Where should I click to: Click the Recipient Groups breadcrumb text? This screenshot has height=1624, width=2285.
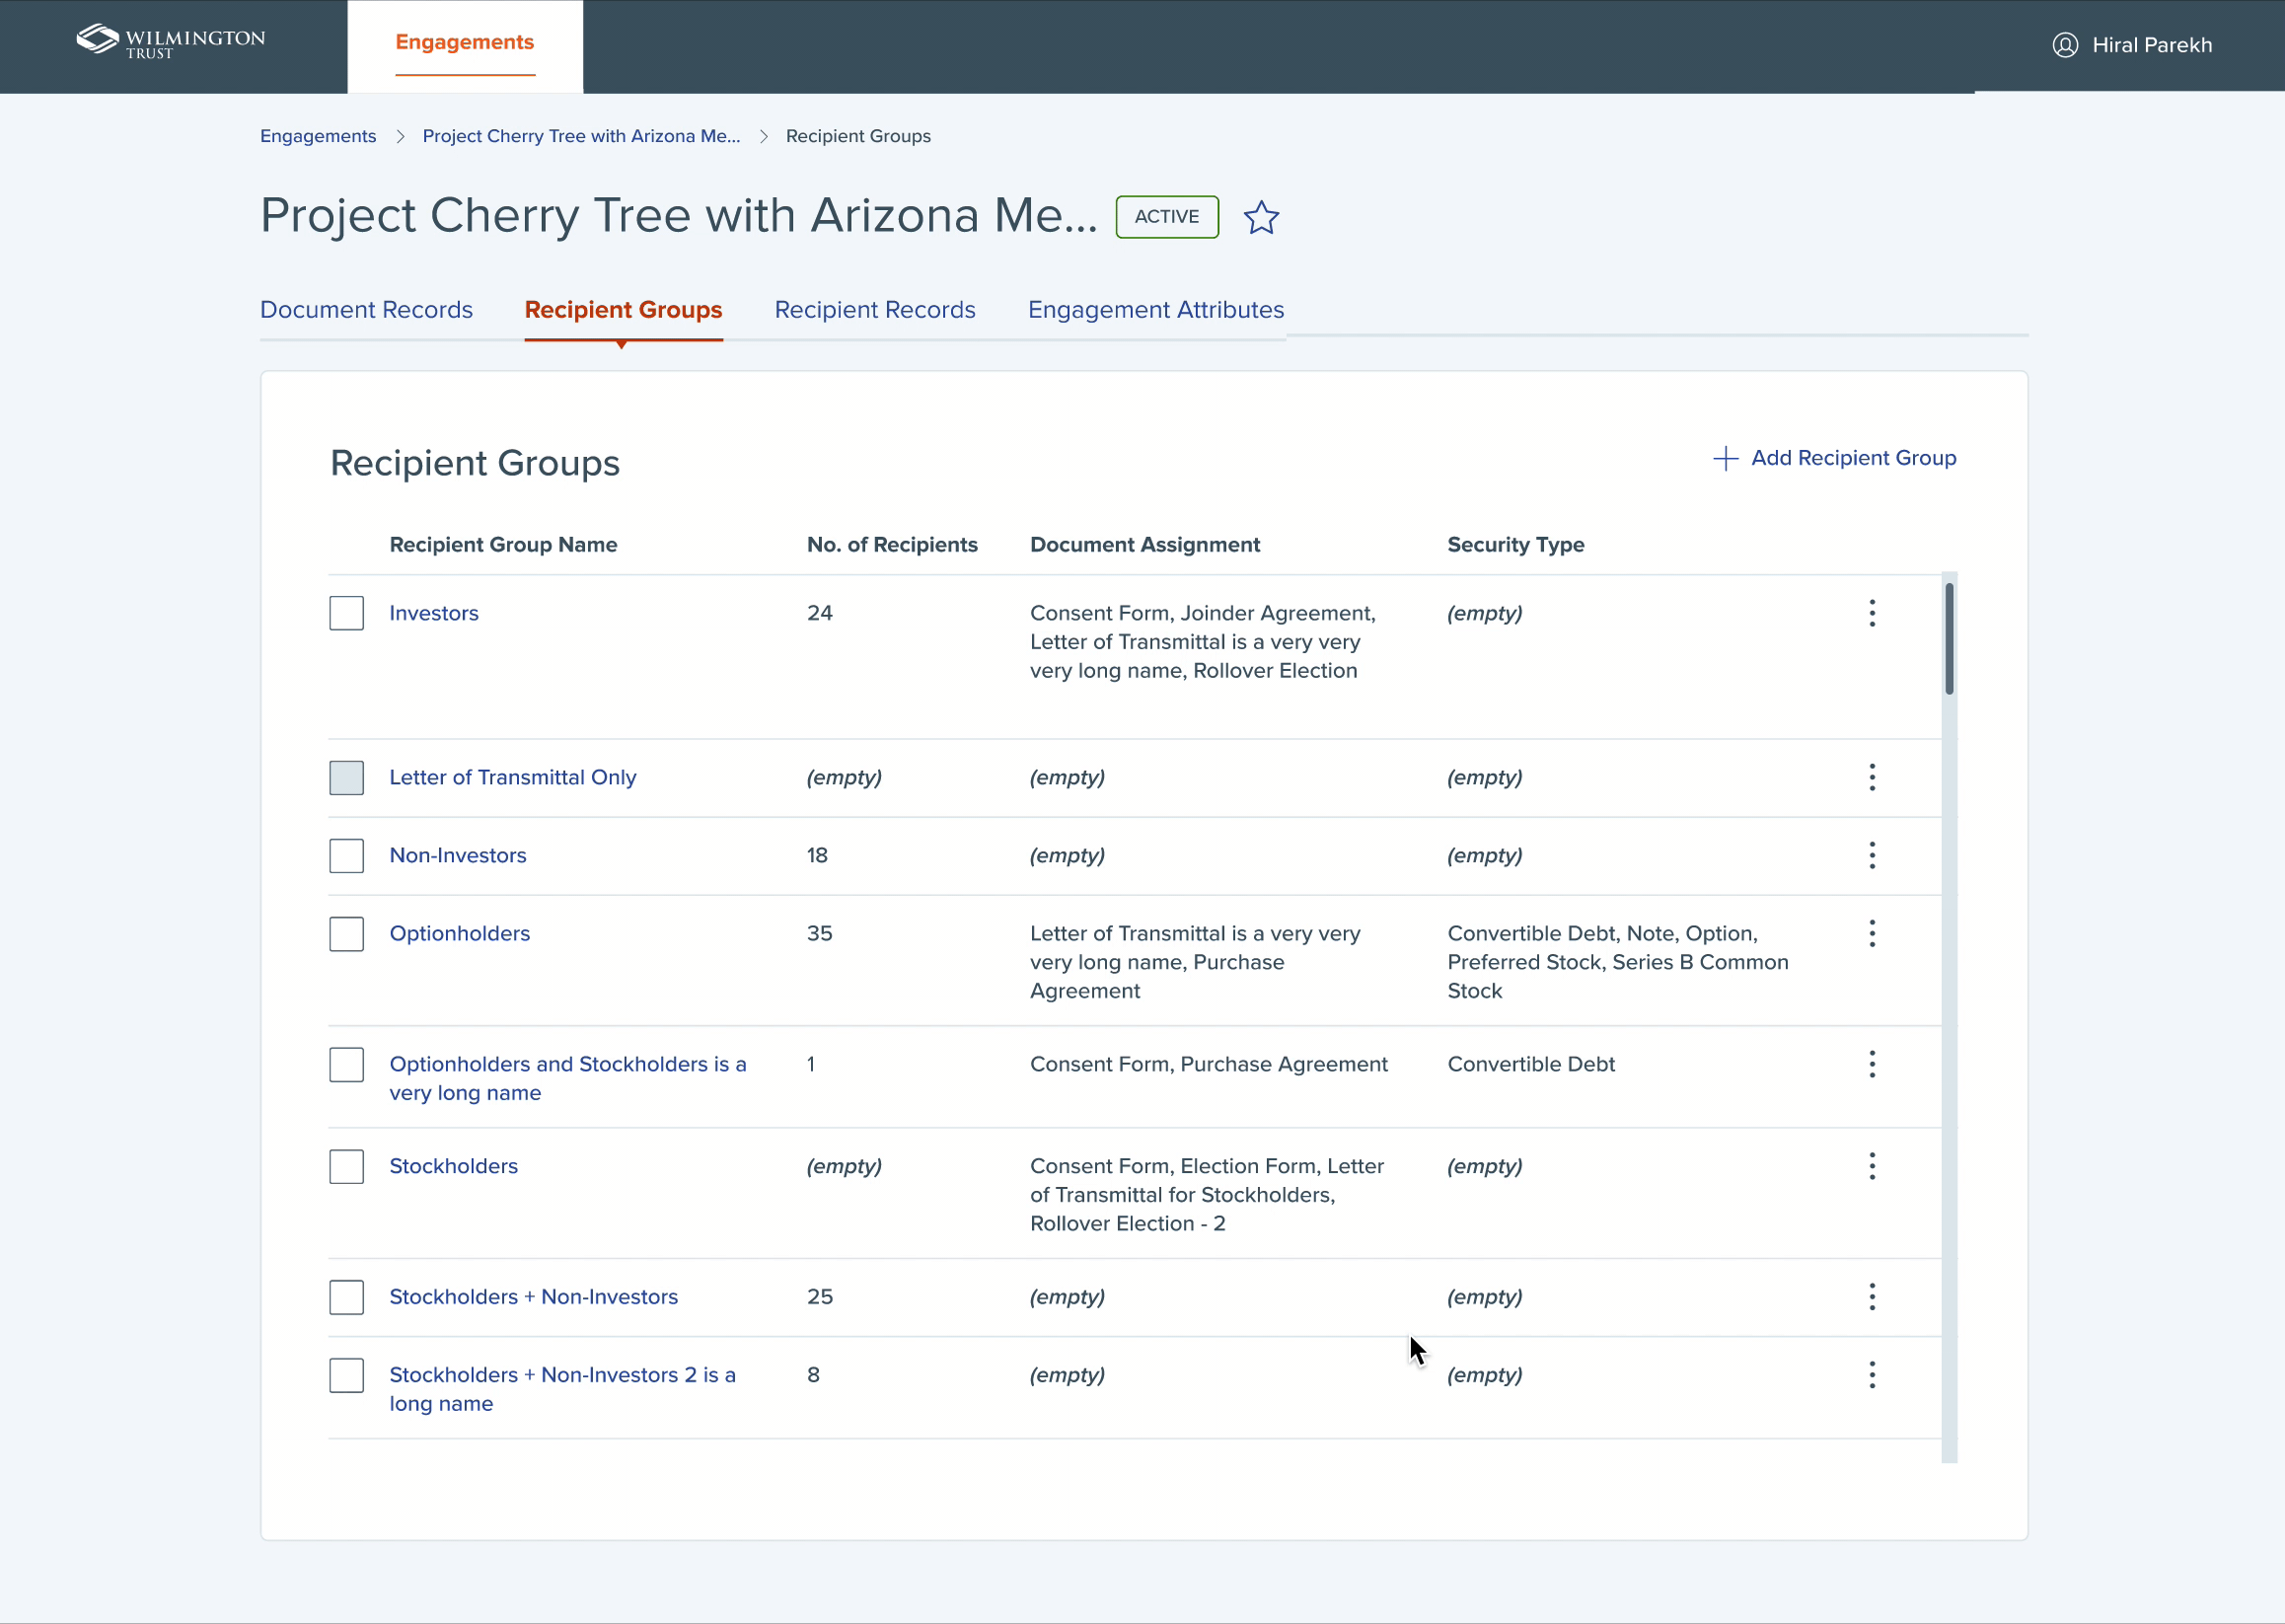[858, 136]
